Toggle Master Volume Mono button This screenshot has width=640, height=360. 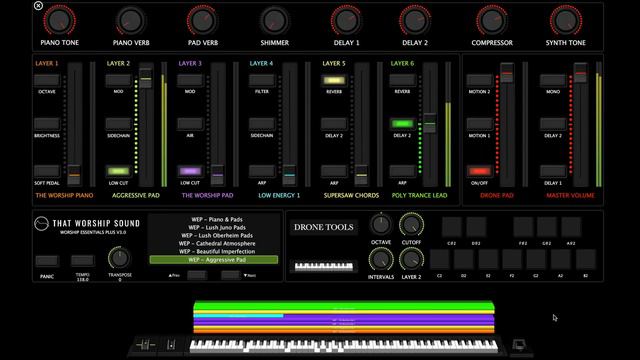tap(553, 80)
